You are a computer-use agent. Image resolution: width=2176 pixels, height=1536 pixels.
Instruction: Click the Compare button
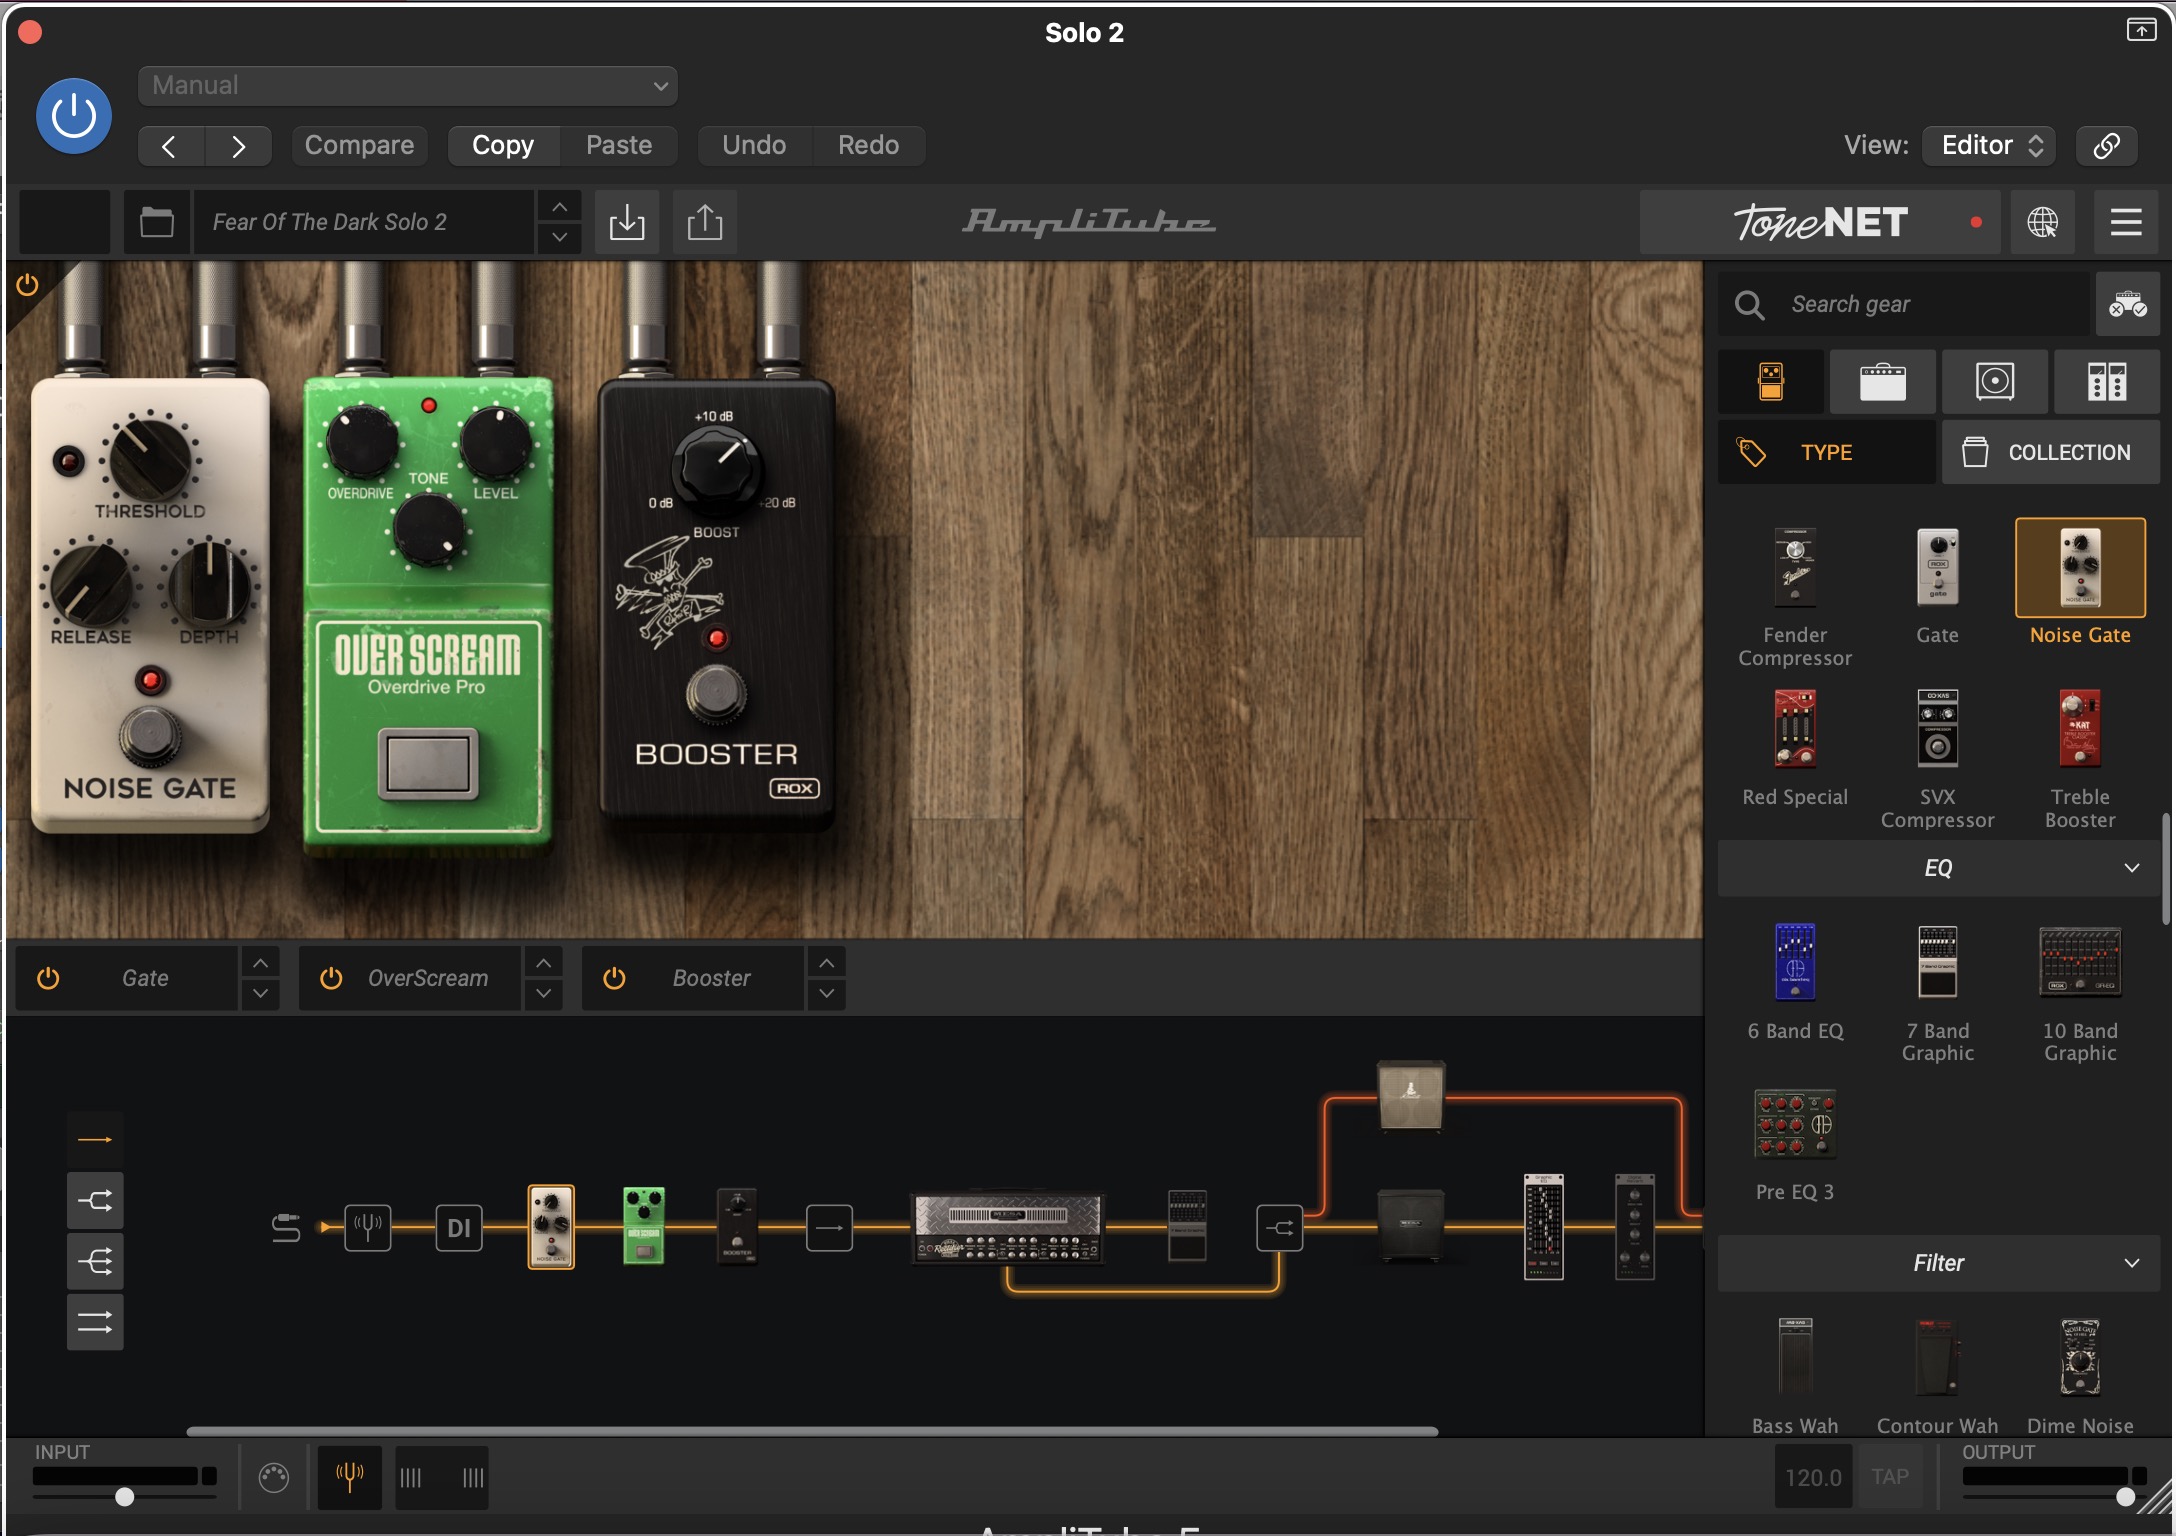coord(359,146)
